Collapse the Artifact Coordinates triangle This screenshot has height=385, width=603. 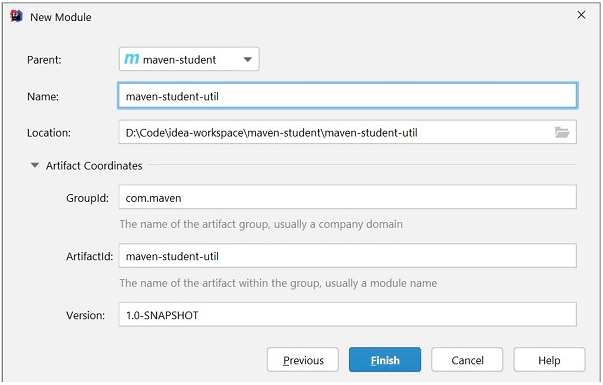pos(35,165)
